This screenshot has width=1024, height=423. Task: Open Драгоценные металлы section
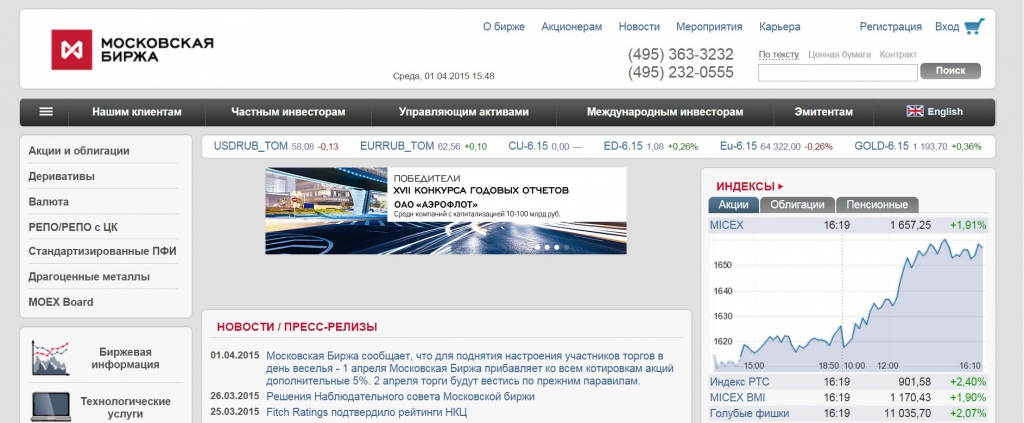(x=89, y=277)
